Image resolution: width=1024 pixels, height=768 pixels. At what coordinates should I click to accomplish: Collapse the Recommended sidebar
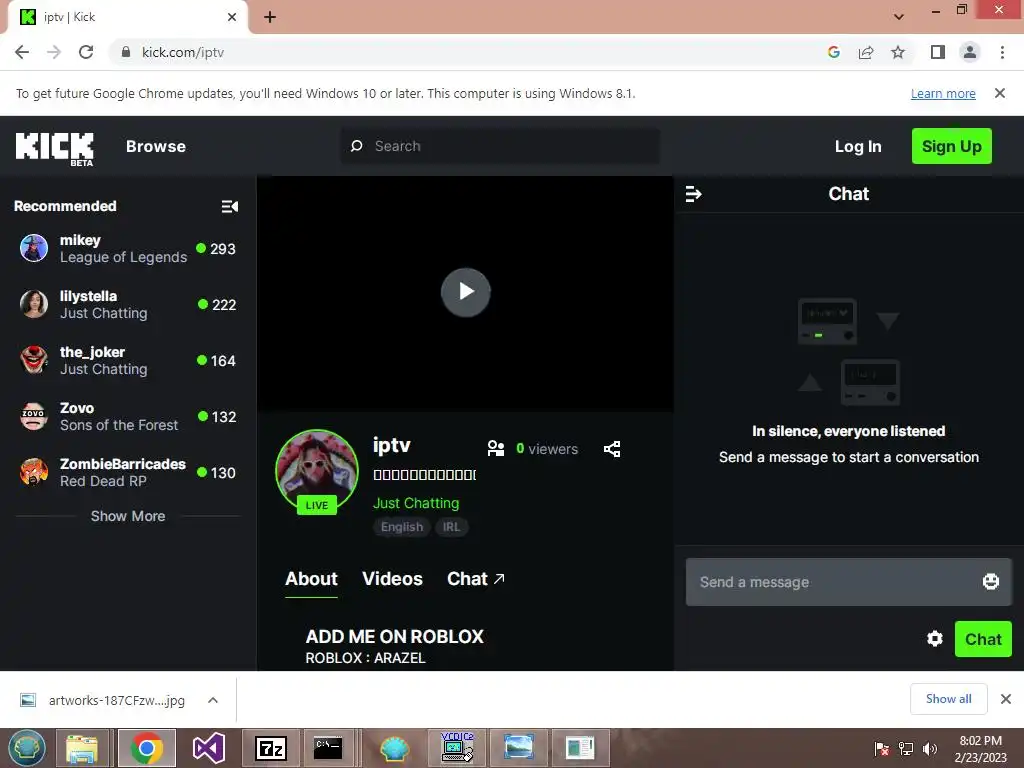click(x=230, y=206)
